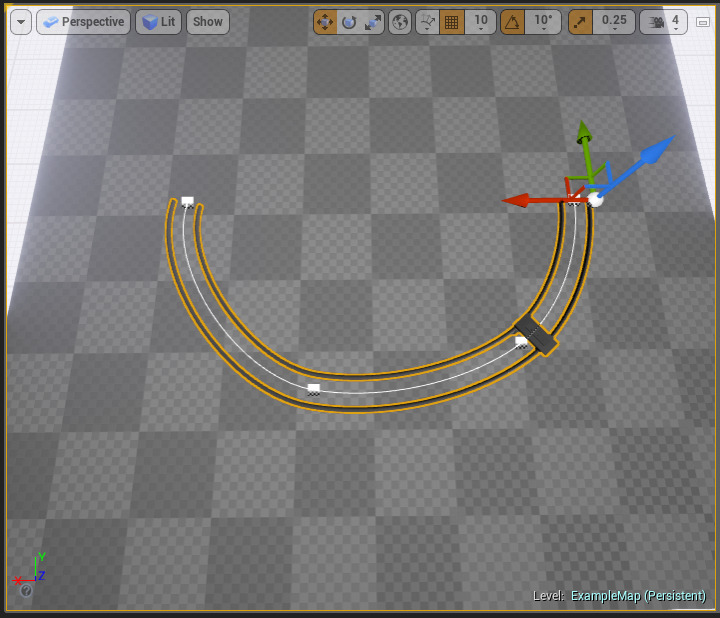Click the red X axis gizmo arrow
This screenshot has height=618, width=720.
coord(517,201)
